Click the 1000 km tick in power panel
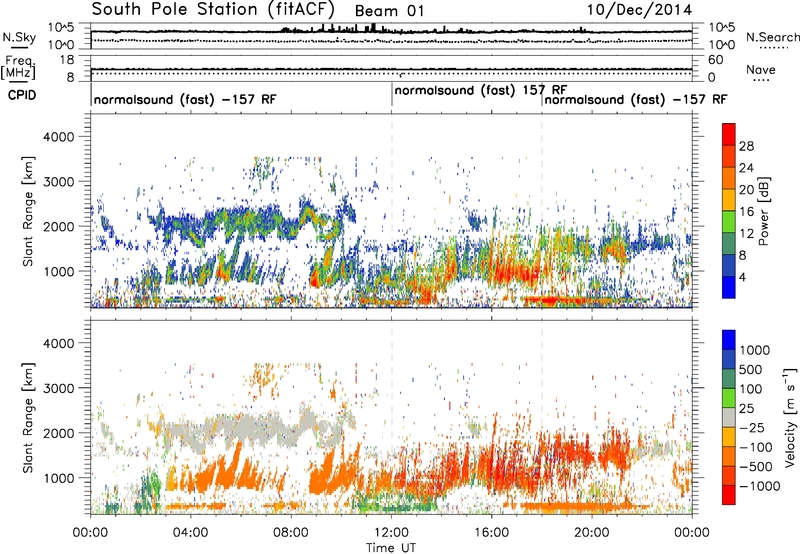 tap(58, 271)
